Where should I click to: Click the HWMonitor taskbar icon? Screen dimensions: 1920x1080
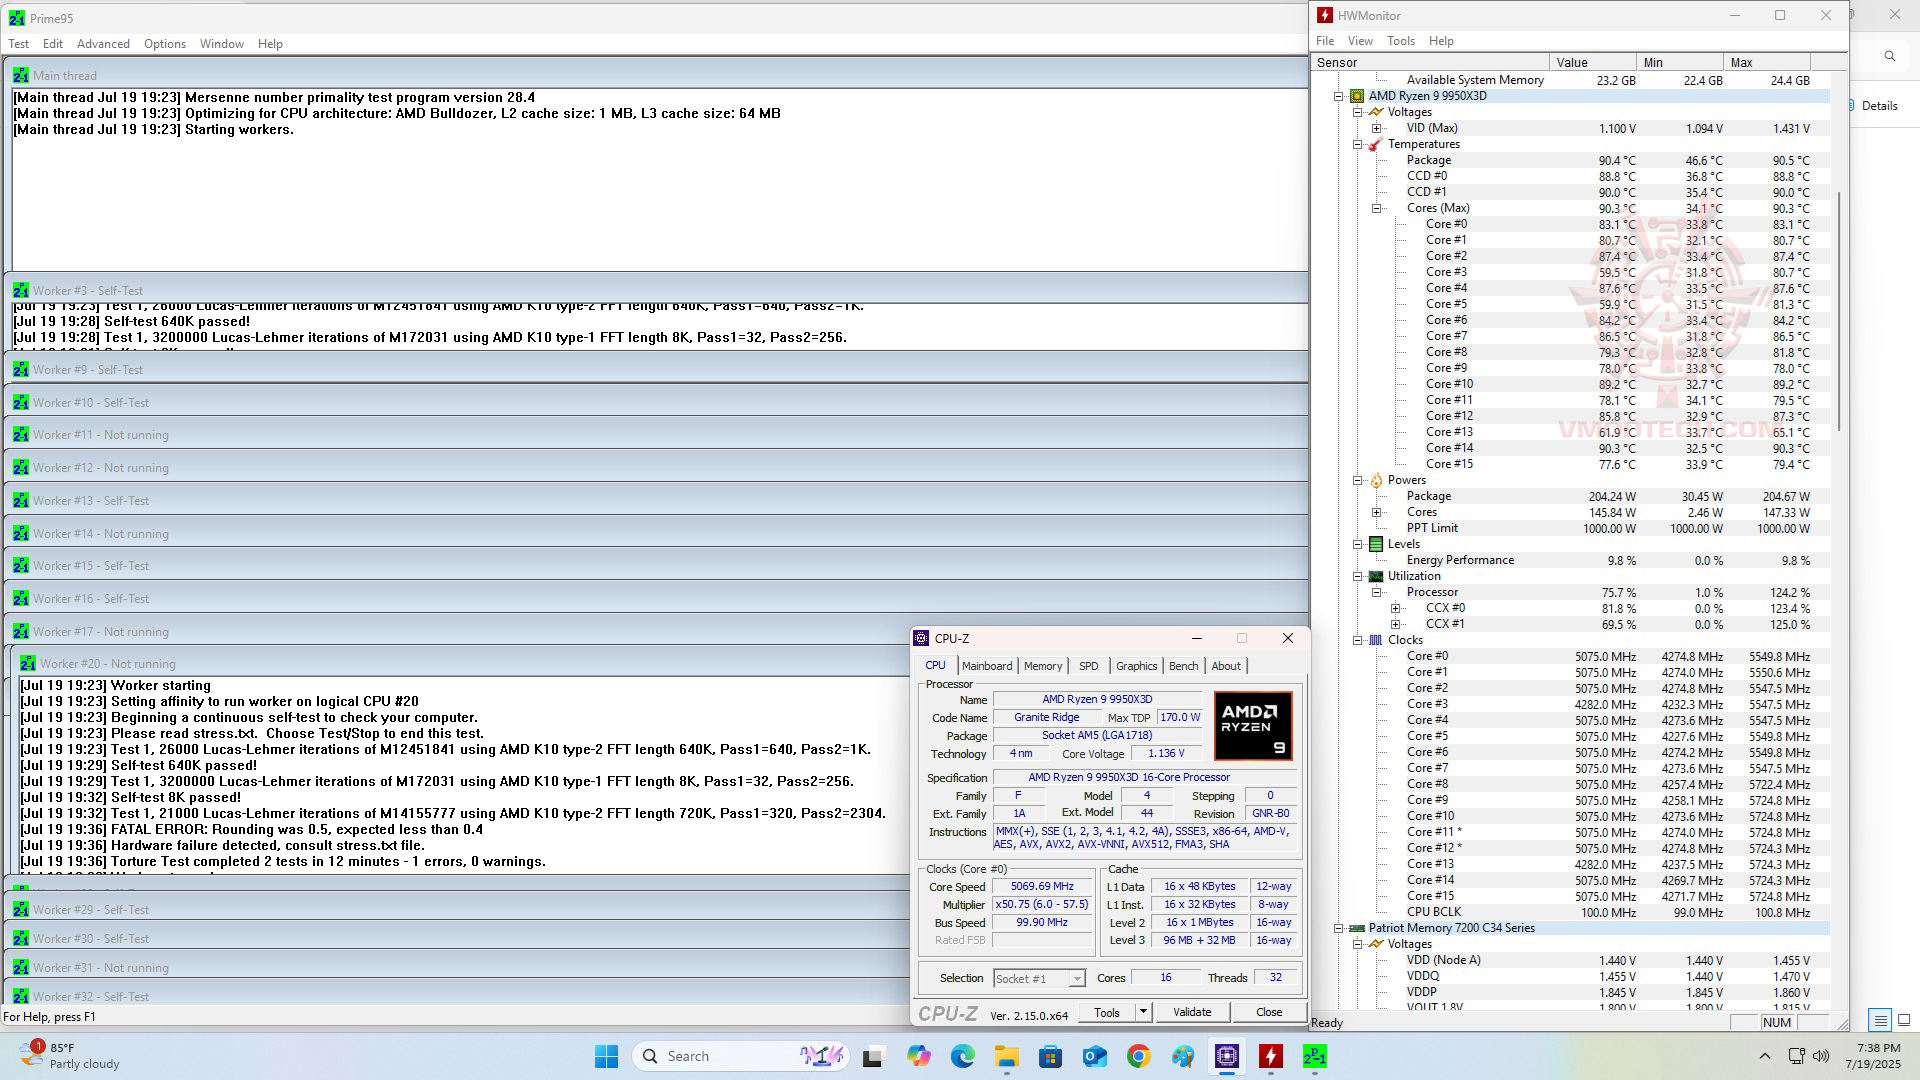click(1270, 1056)
